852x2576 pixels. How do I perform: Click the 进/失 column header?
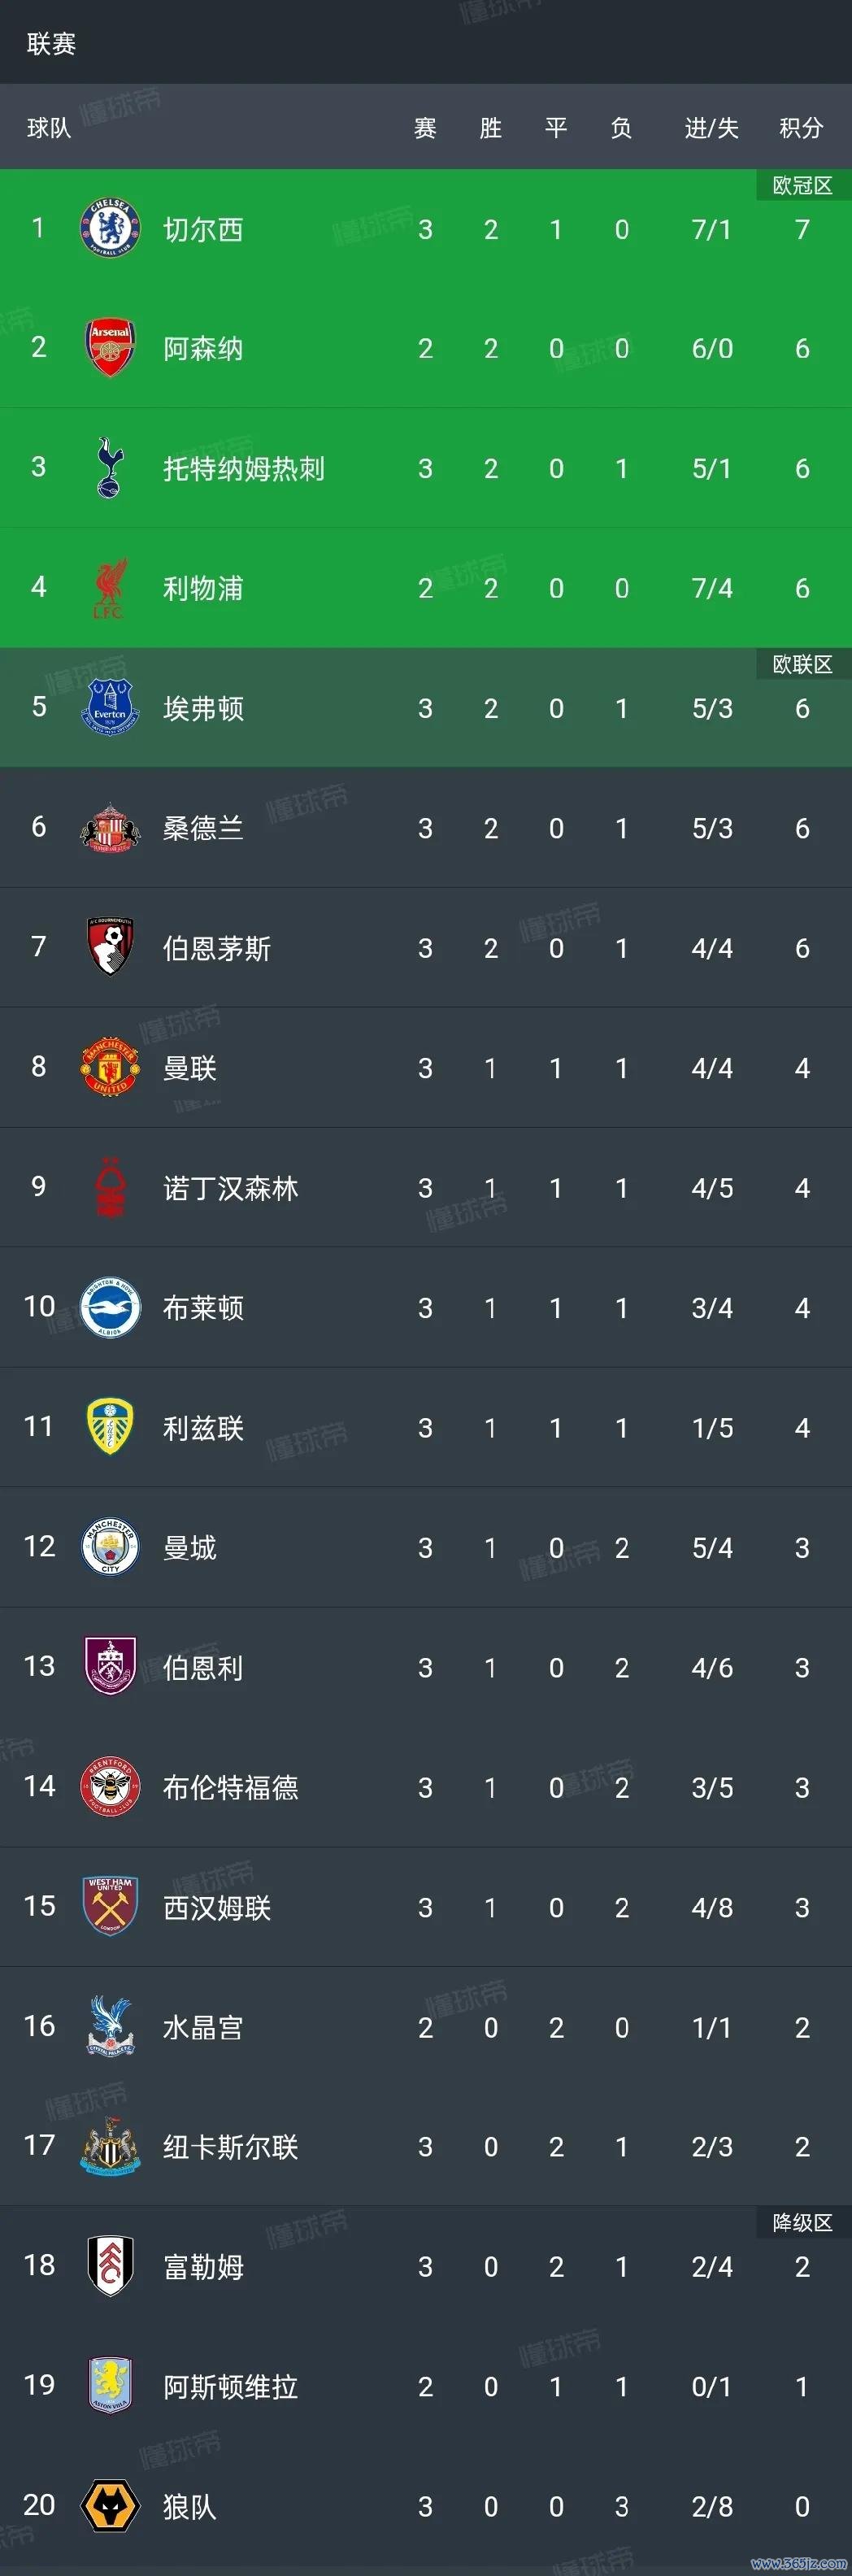tap(712, 128)
